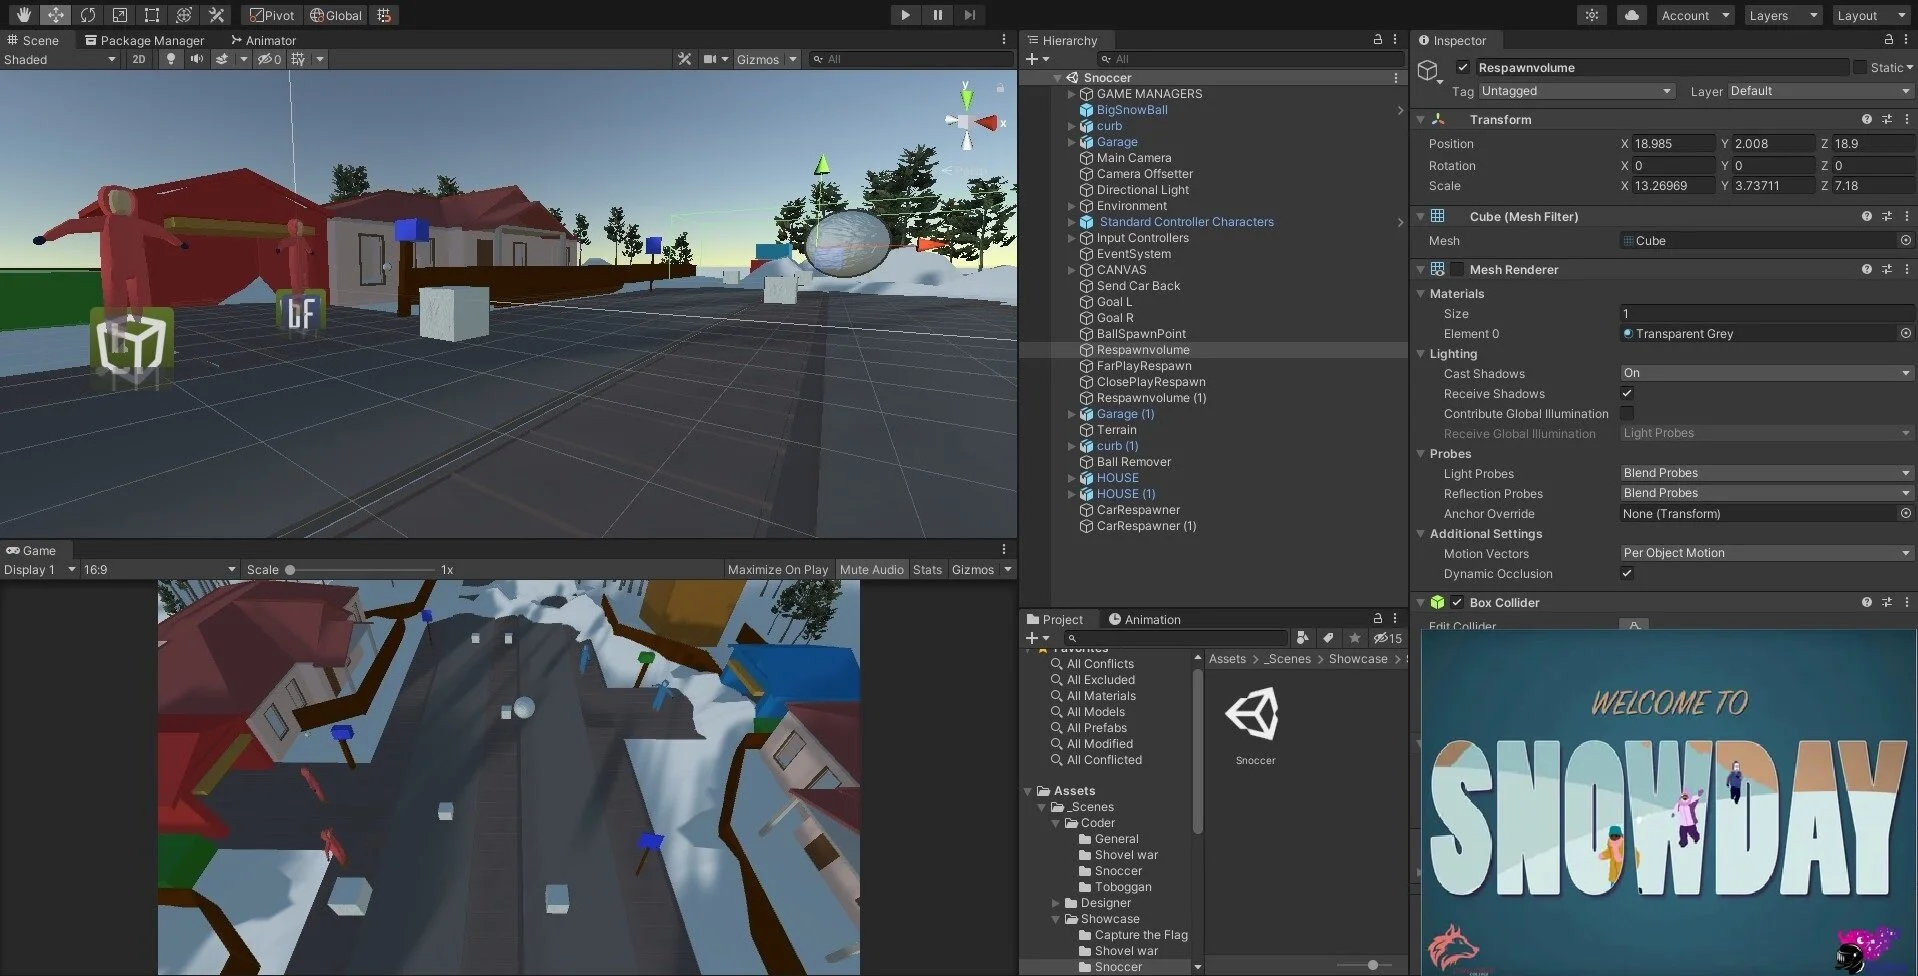1918x976 pixels.
Task: Pick mesh with Cube object selector
Action: pyautogui.click(x=1905, y=241)
